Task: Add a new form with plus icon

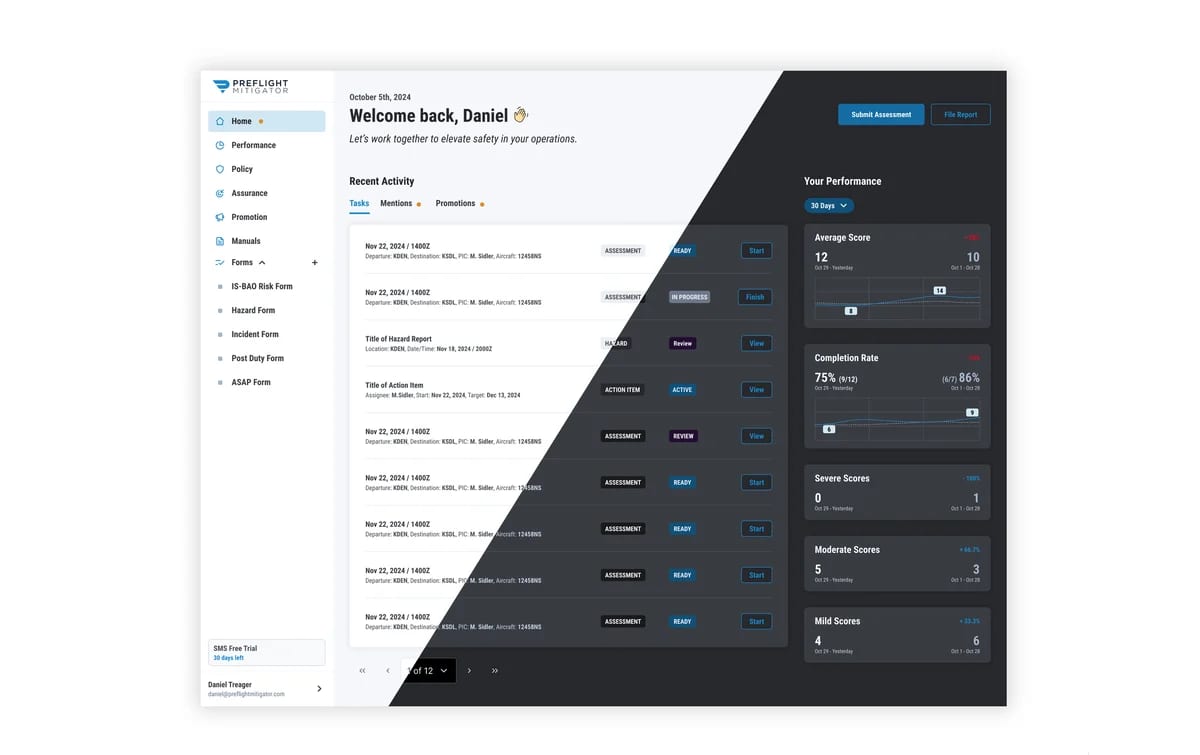Action: pyautogui.click(x=315, y=263)
